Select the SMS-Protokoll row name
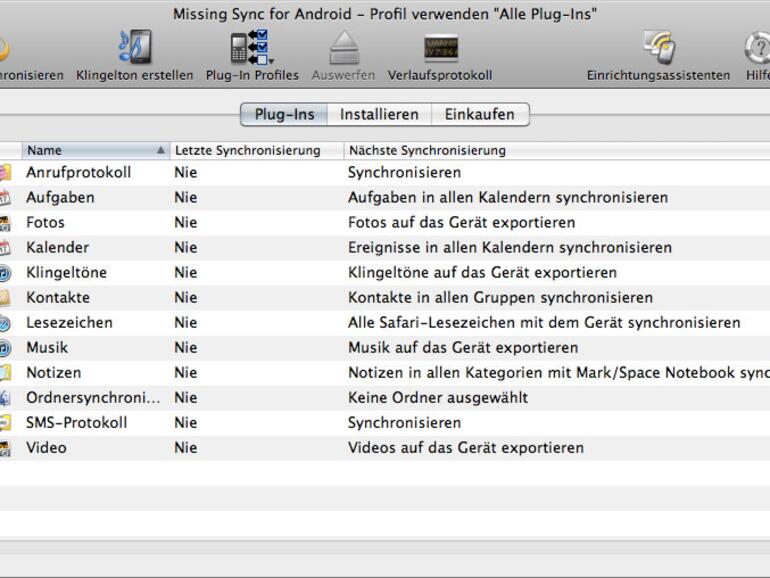This screenshot has height=578, width=770. [77, 423]
